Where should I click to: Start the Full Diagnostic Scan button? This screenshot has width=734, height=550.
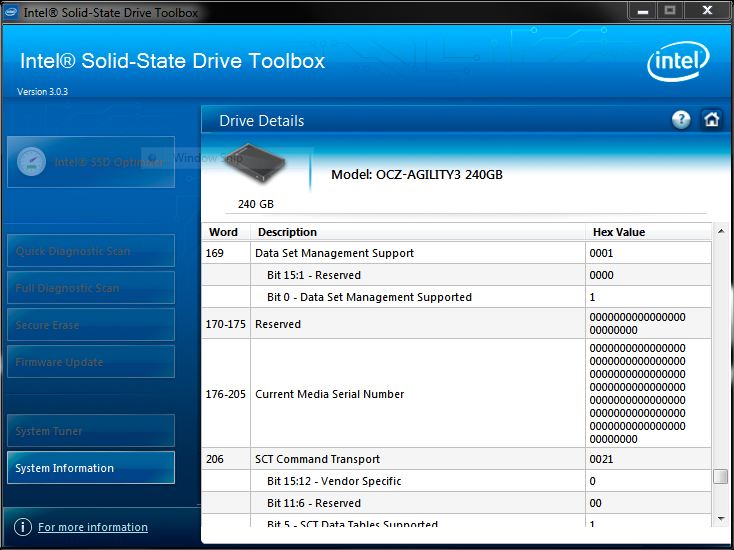click(91, 287)
